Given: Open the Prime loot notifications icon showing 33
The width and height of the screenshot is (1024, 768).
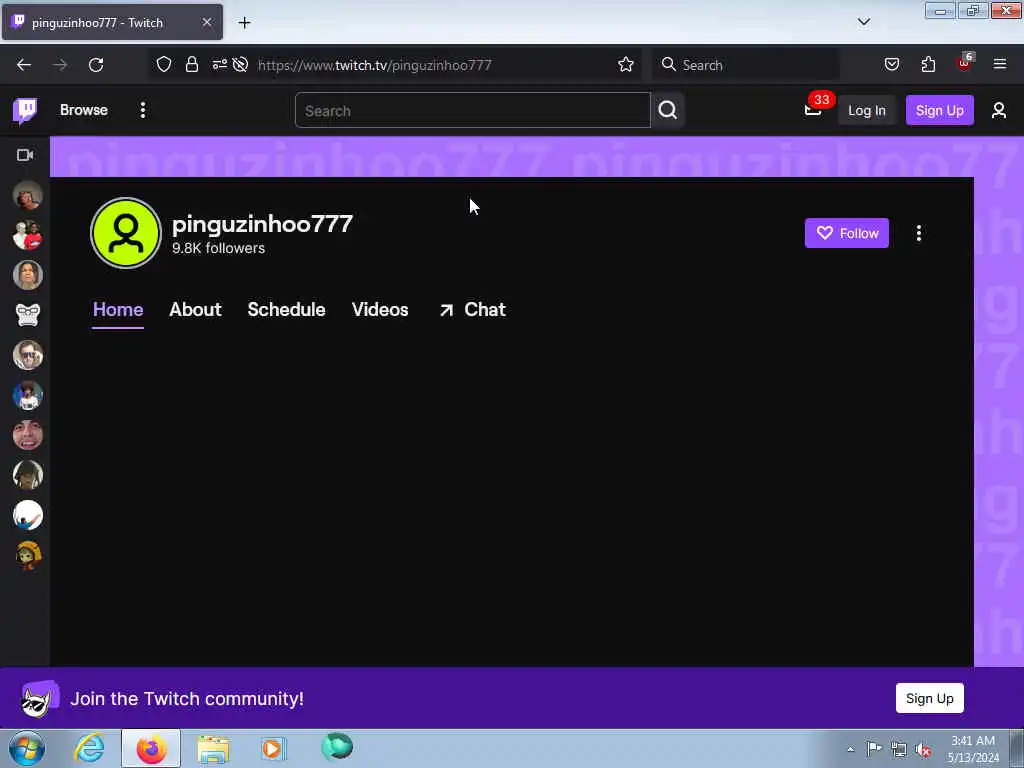Looking at the screenshot, I should (x=814, y=108).
